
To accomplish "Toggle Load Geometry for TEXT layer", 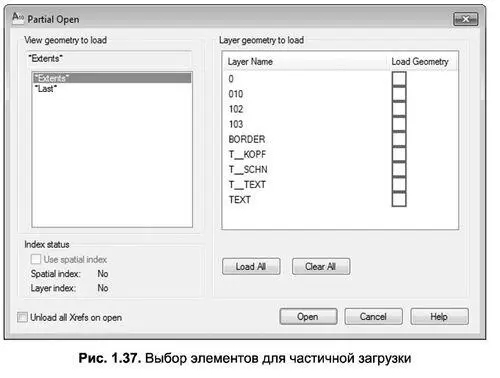I will 399,200.
